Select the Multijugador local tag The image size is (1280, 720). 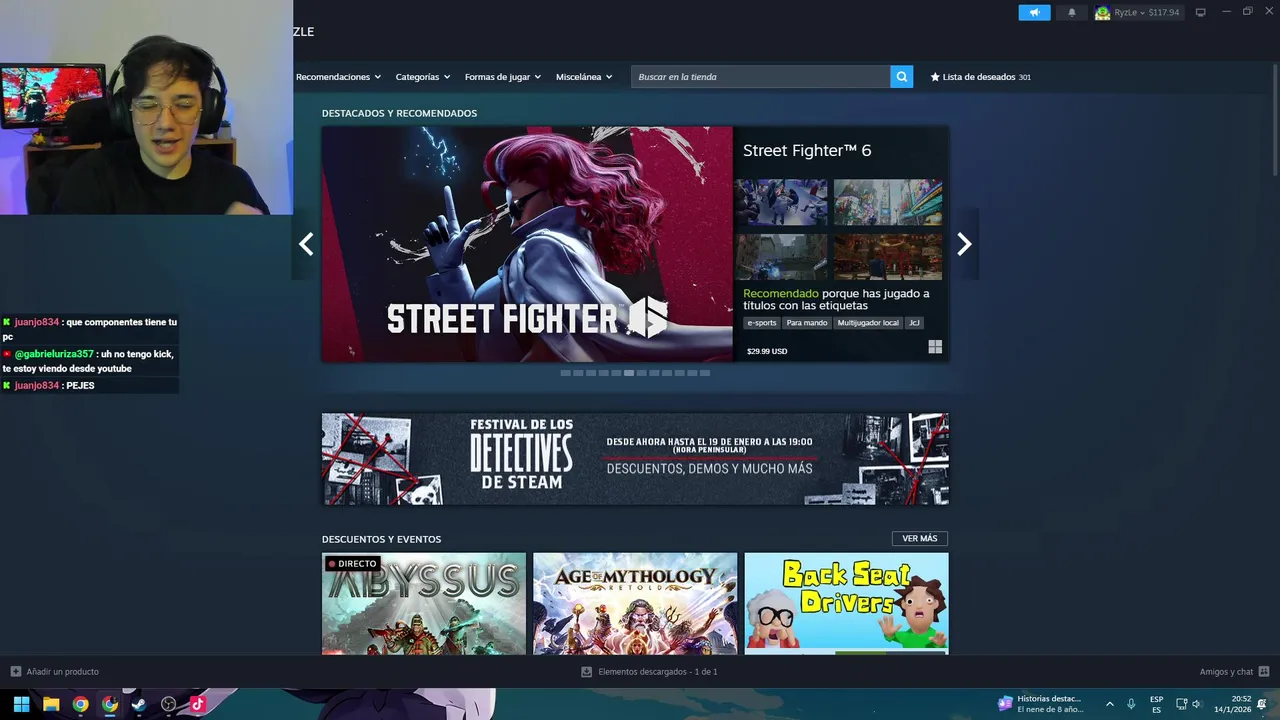click(868, 323)
